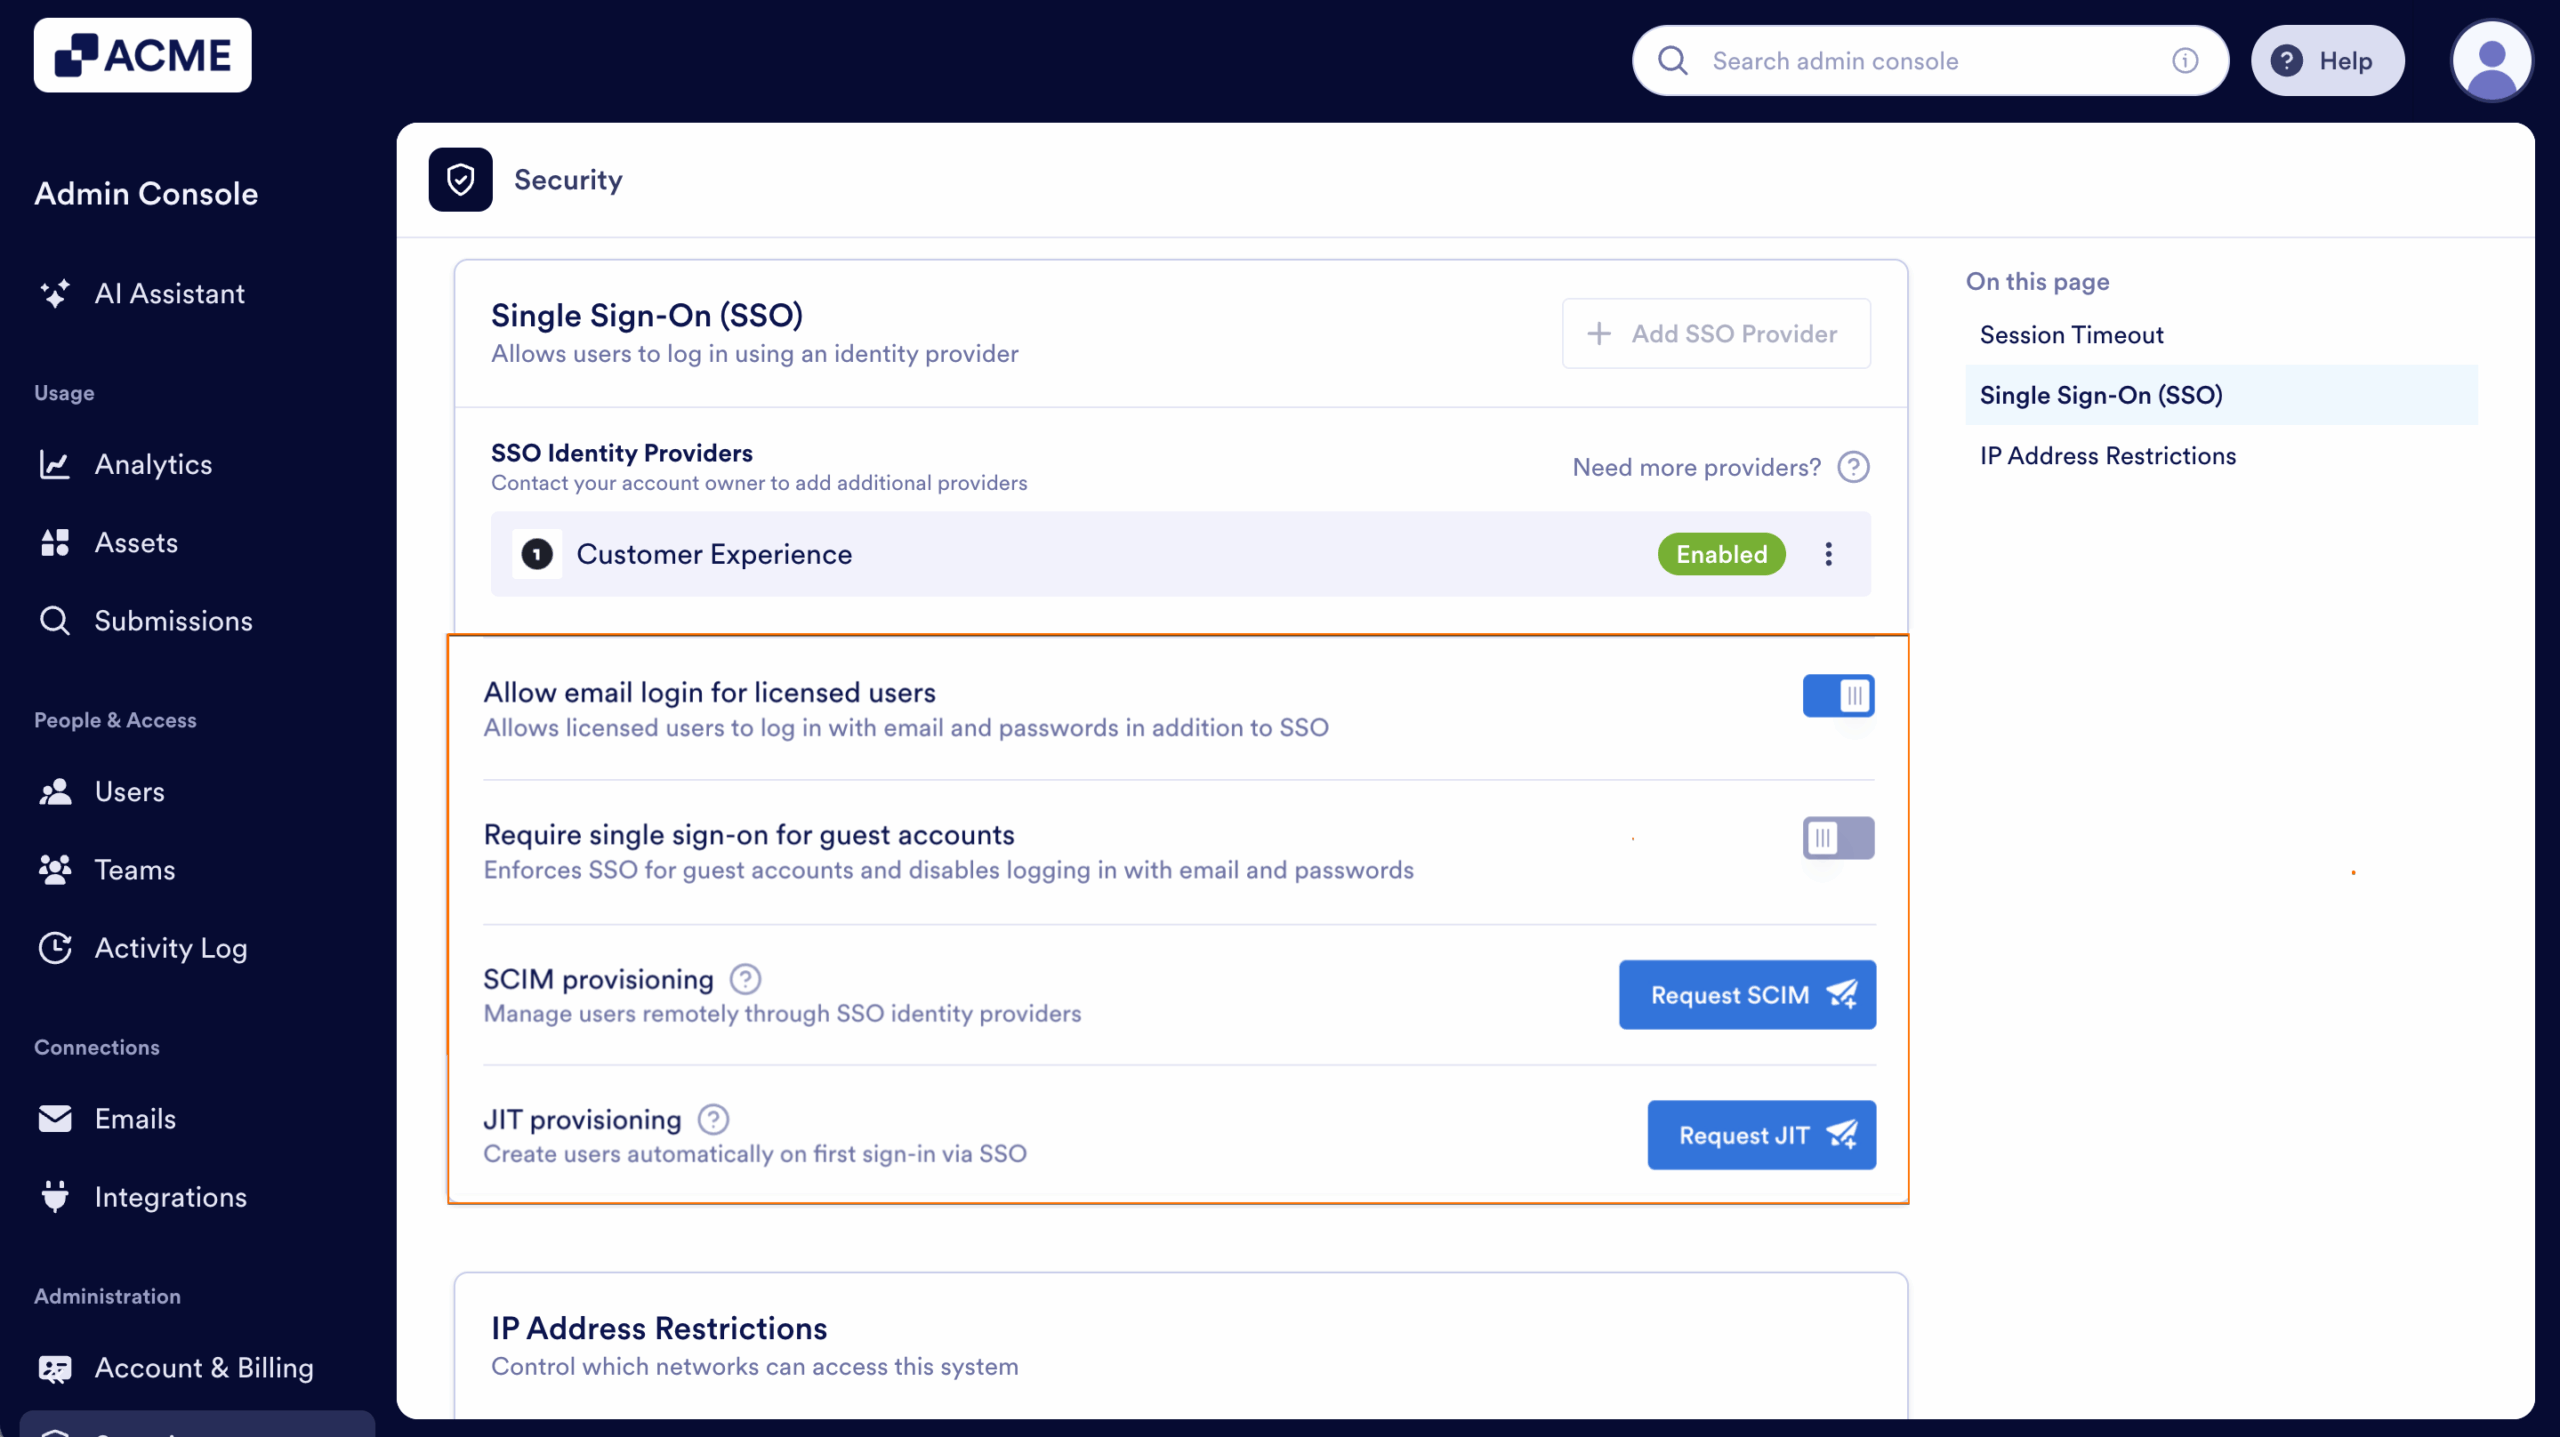Select the Activity Log clock icon
The height and width of the screenshot is (1437, 2560).
point(55,948)
